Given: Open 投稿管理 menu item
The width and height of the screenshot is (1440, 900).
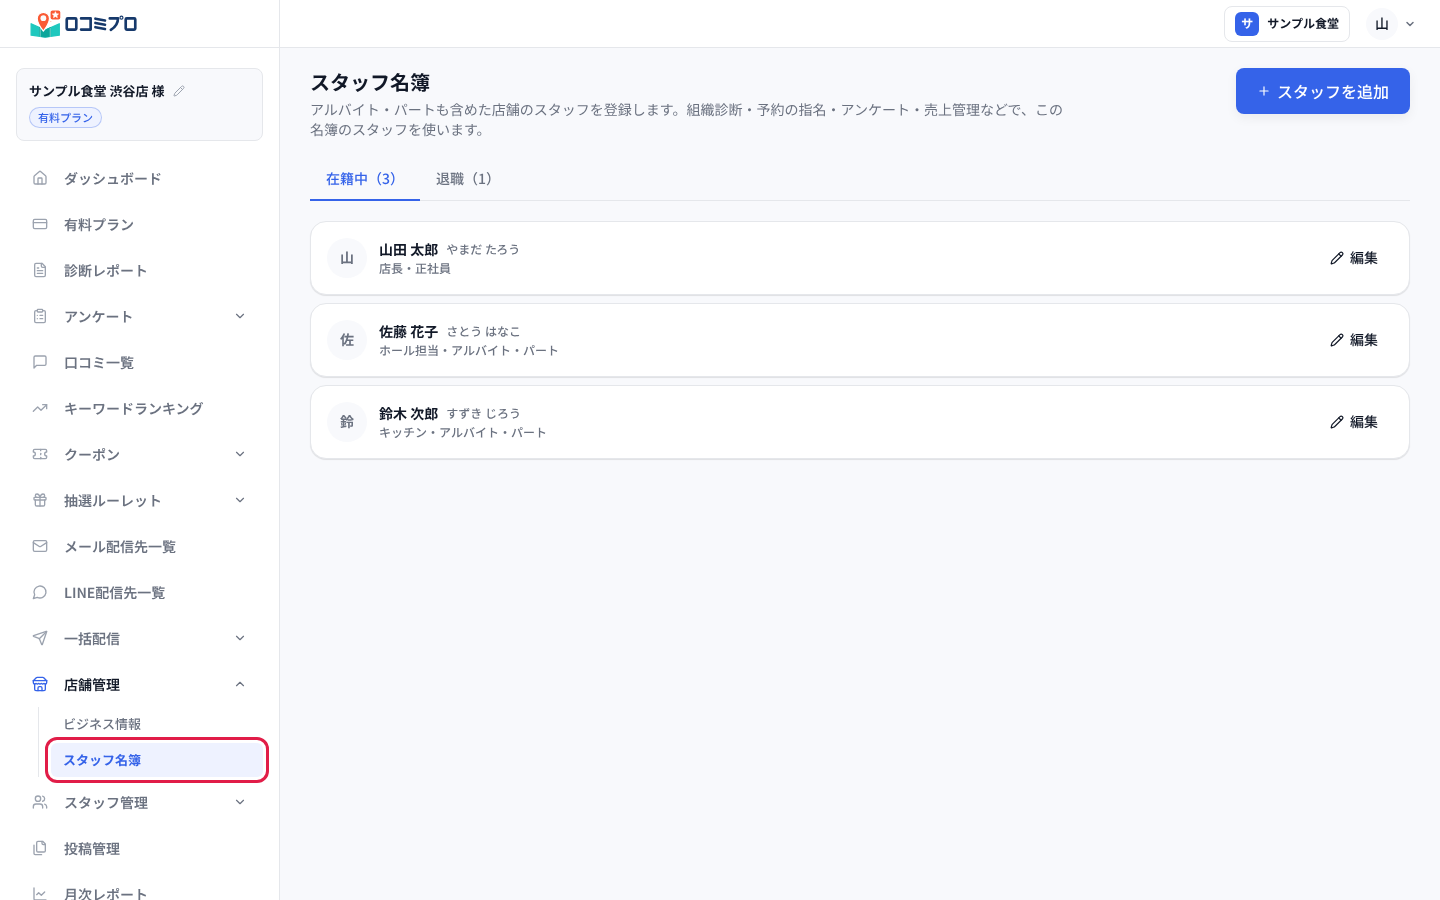Looking at the screenshot, I should point(140,848).
